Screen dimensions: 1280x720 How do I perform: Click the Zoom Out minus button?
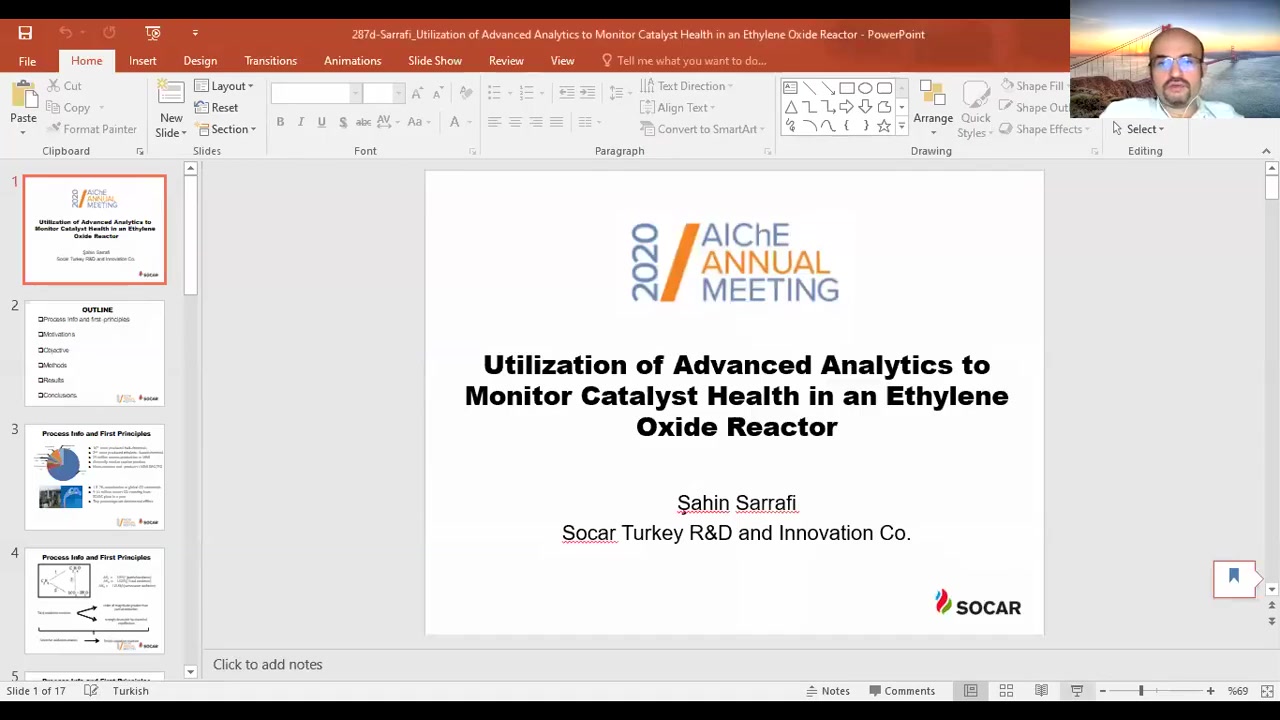click(x=1103, y=691)
